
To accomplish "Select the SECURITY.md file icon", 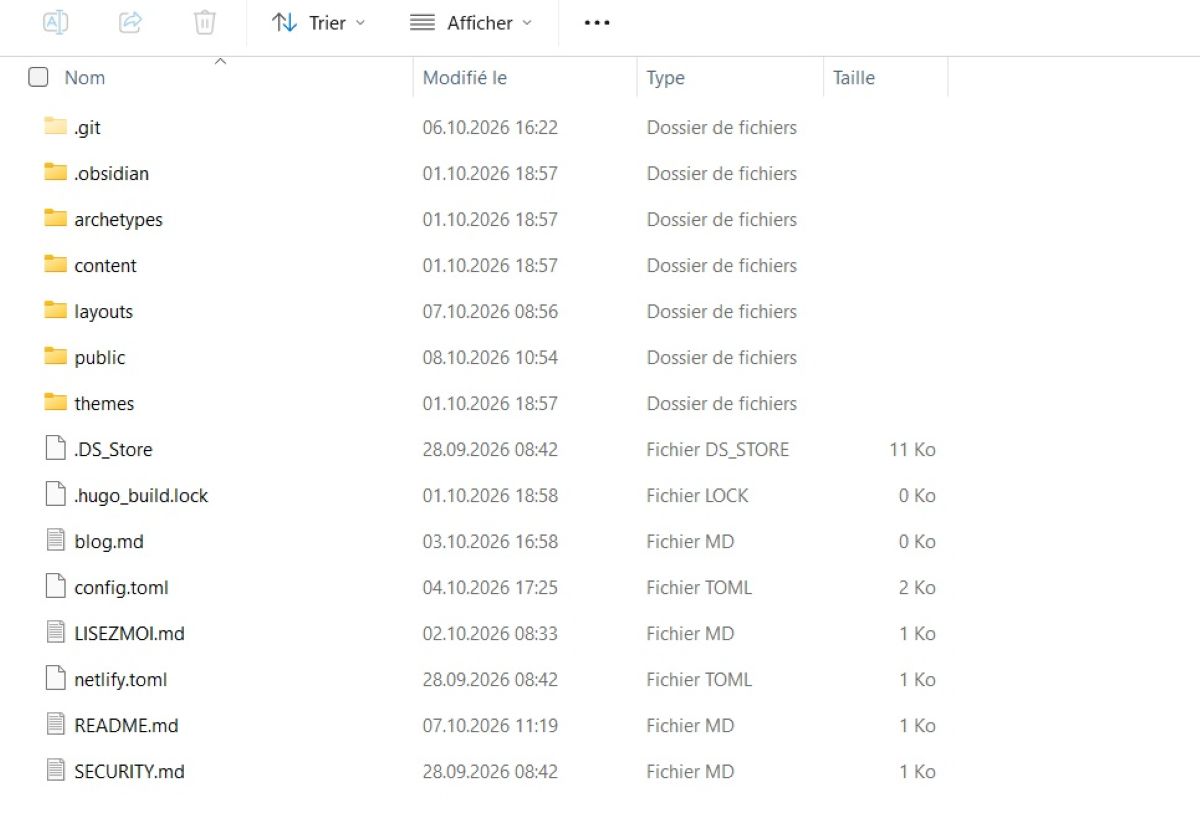I will pos(56,771).
